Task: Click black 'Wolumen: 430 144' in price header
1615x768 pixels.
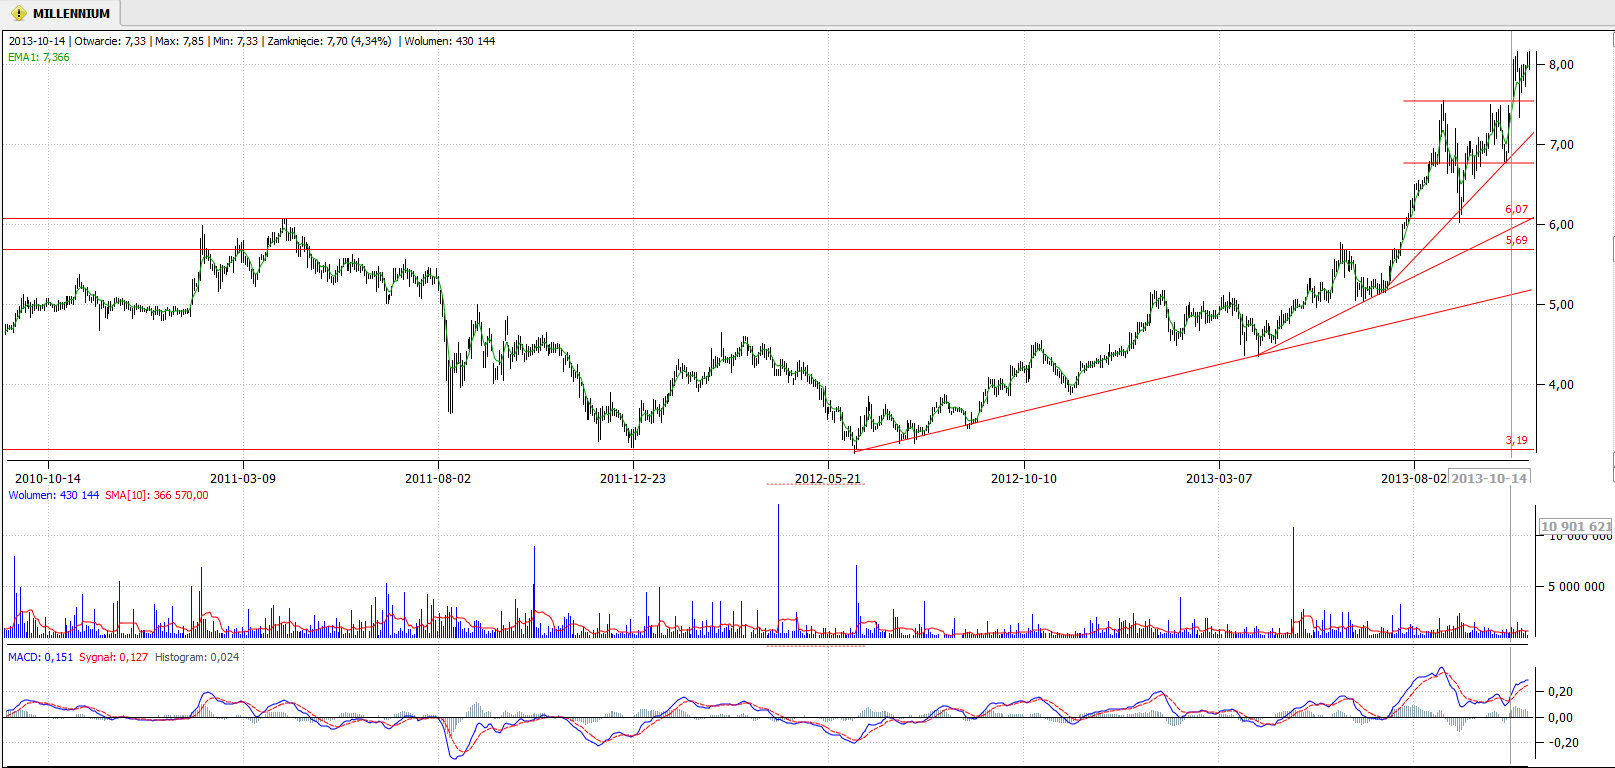Action: (x=449, y=41)
